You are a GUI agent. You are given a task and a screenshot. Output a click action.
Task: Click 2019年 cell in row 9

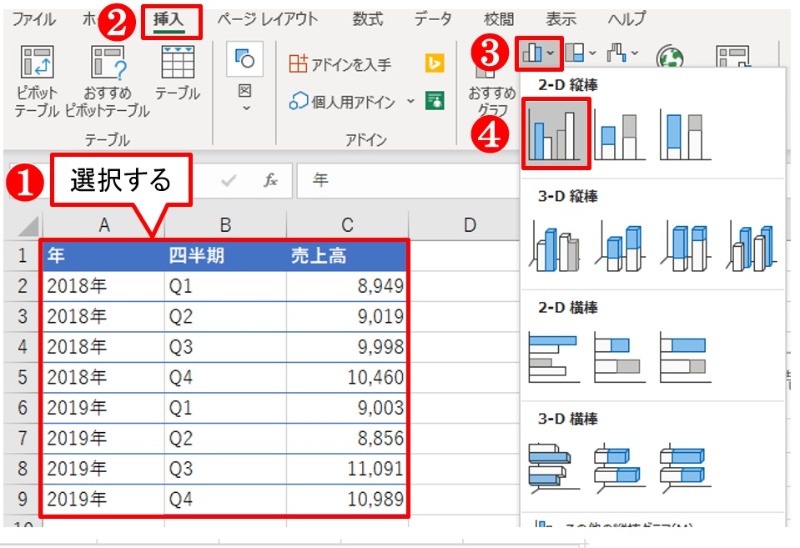click(103, 500)
